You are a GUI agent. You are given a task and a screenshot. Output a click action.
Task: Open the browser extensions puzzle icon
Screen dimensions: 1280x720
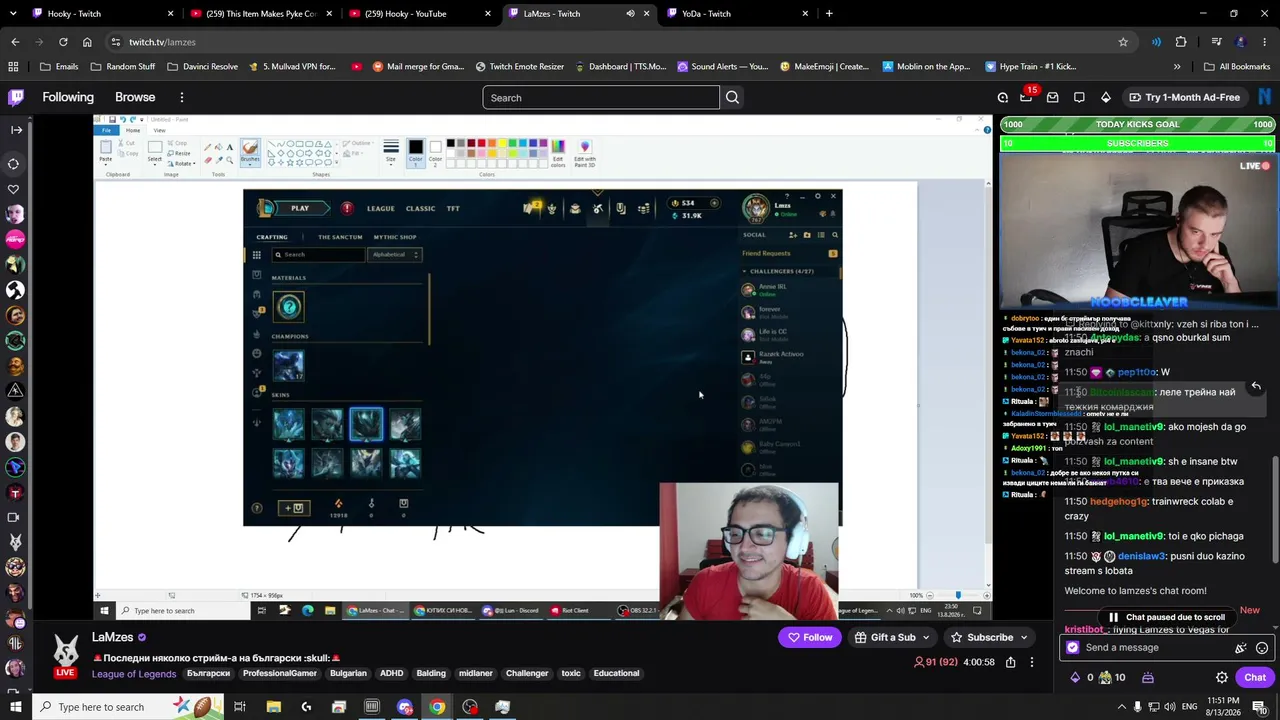tap(1181, 42)
